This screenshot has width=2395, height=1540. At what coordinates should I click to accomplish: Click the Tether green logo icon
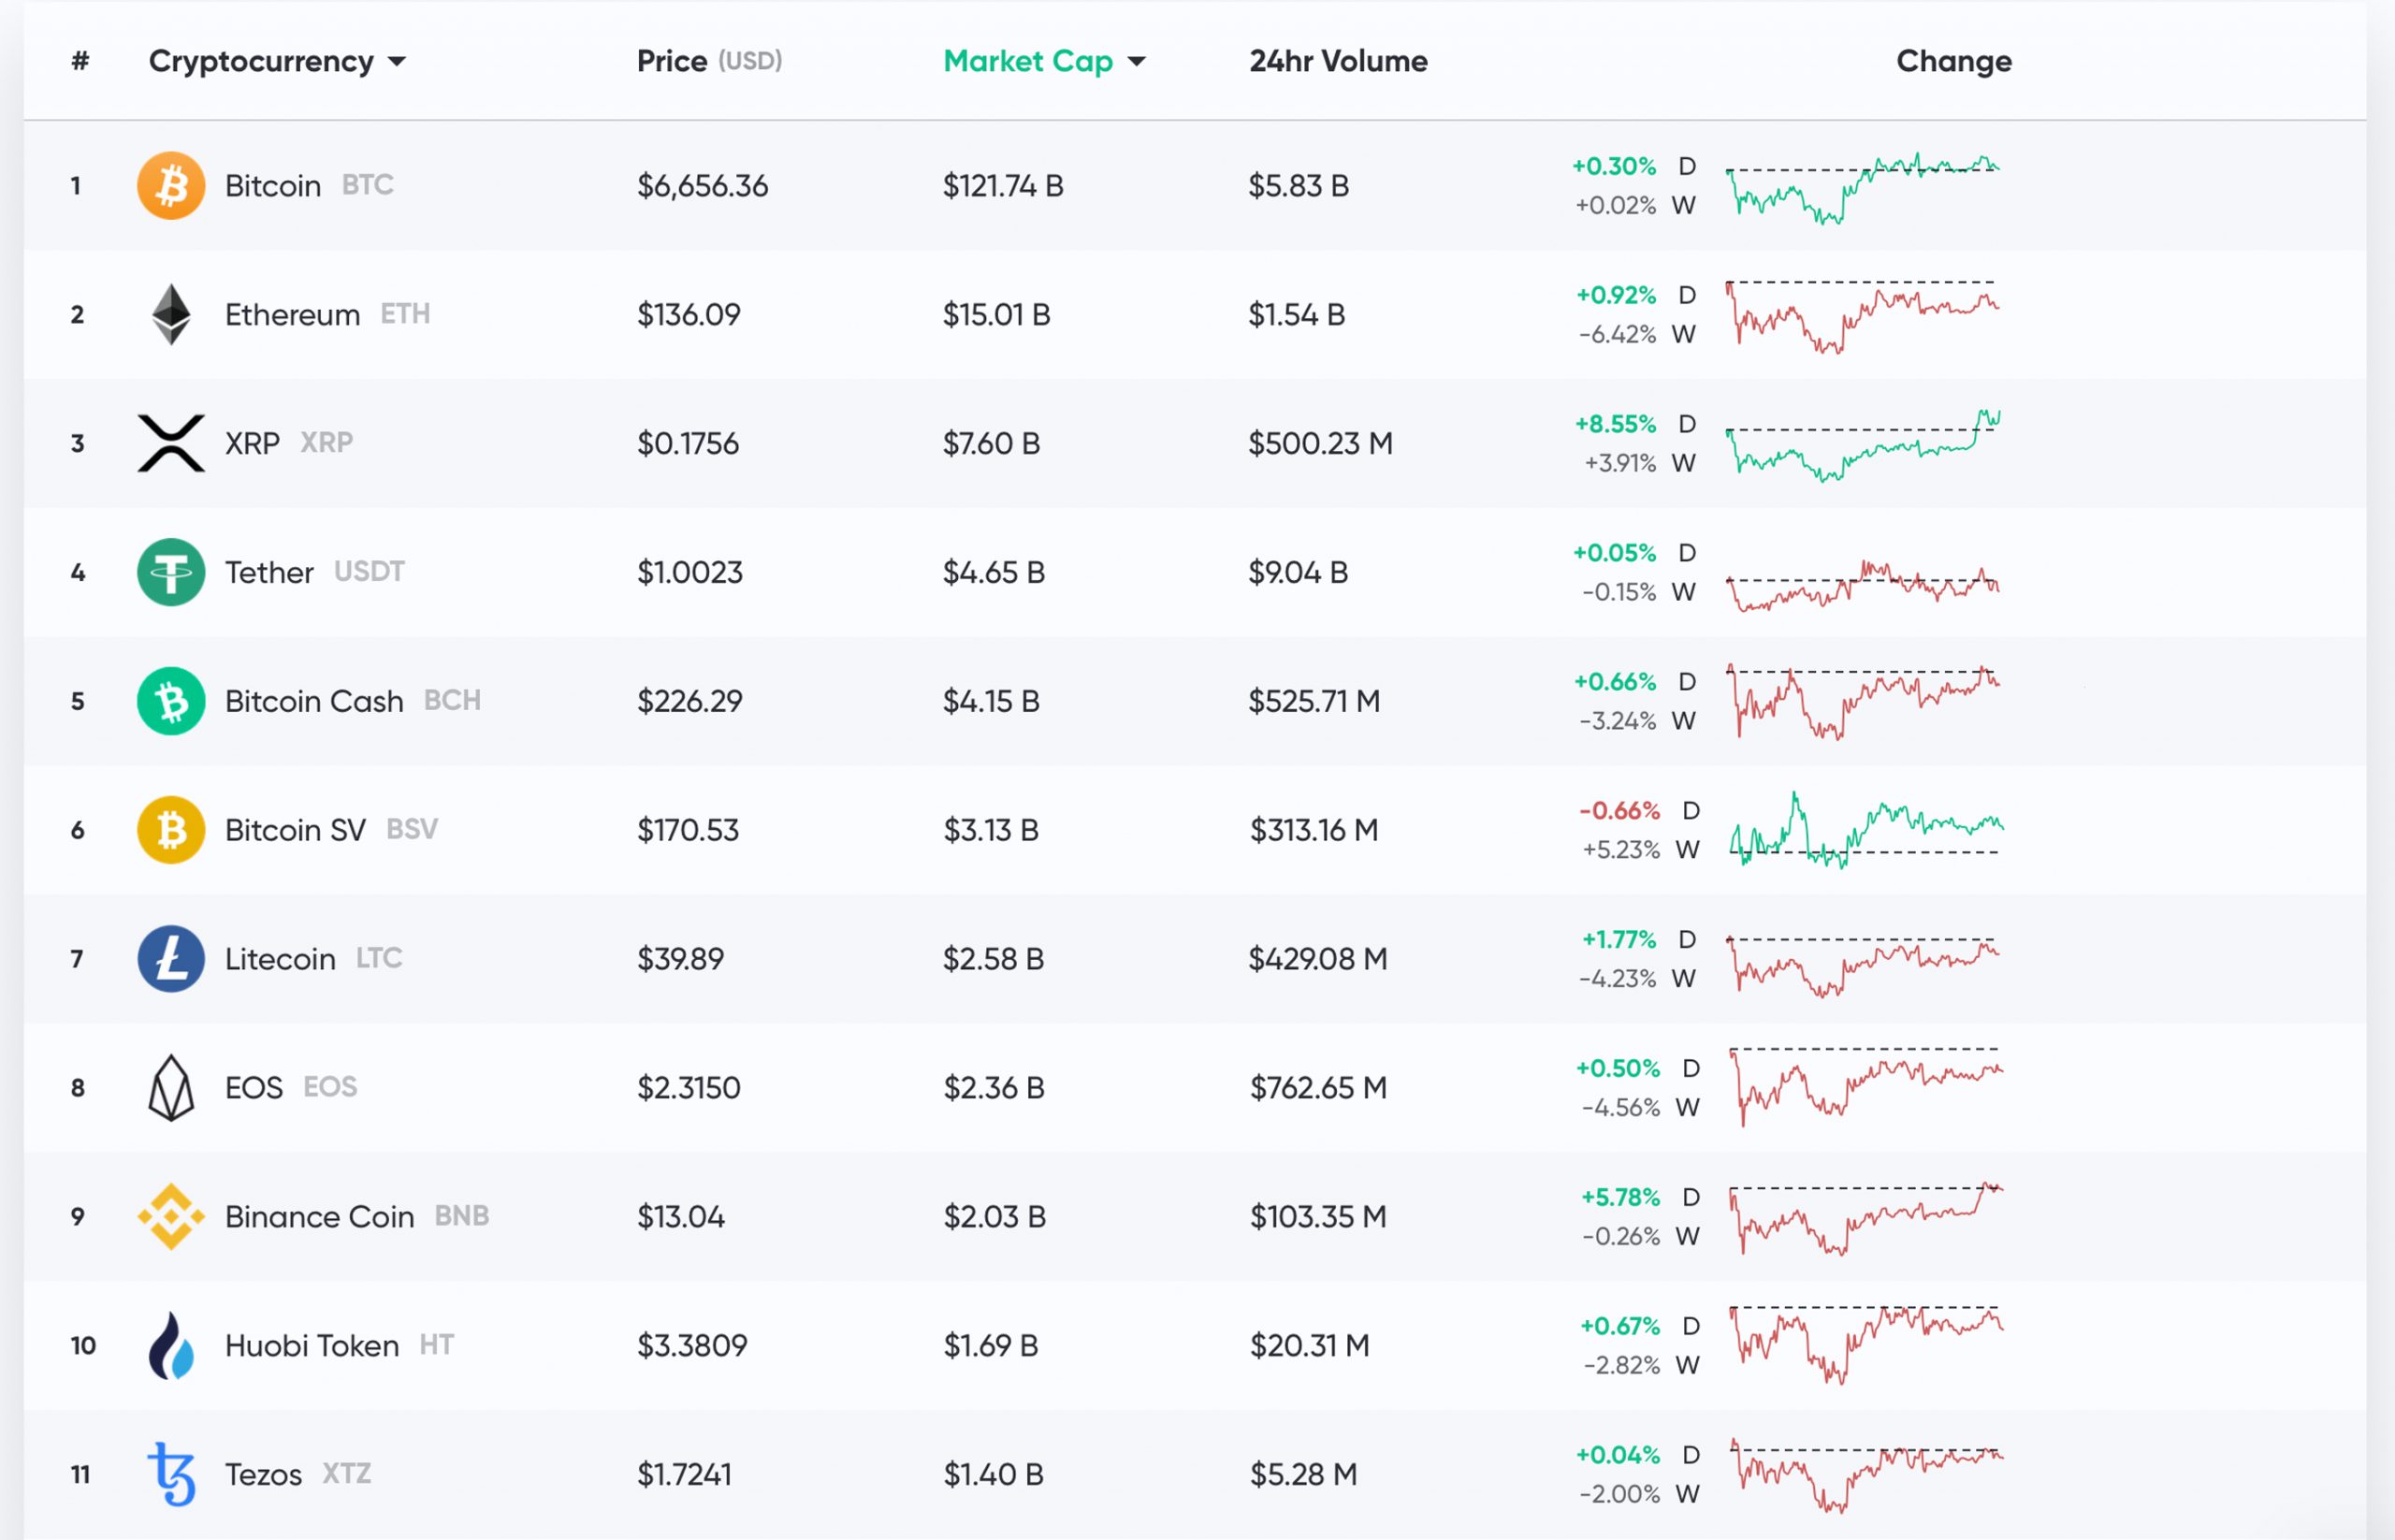click(x=171, y=572)
